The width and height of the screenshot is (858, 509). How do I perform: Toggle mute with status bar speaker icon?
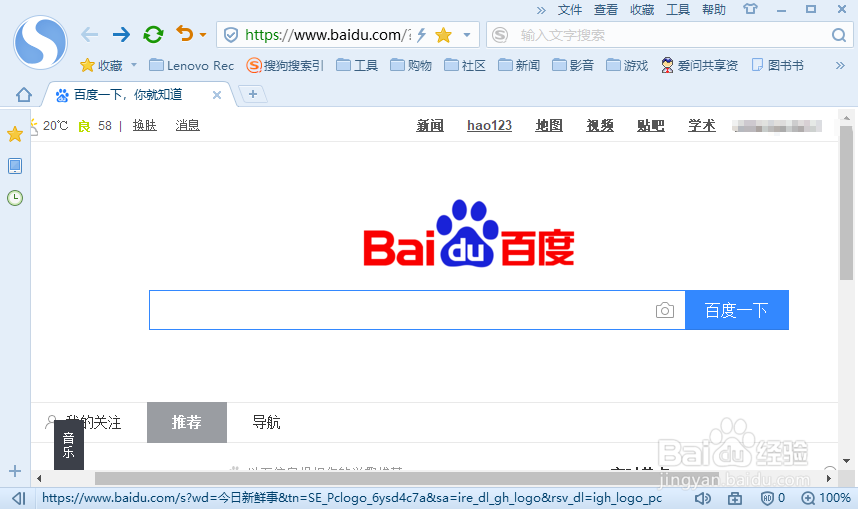(x=703, y=498)
